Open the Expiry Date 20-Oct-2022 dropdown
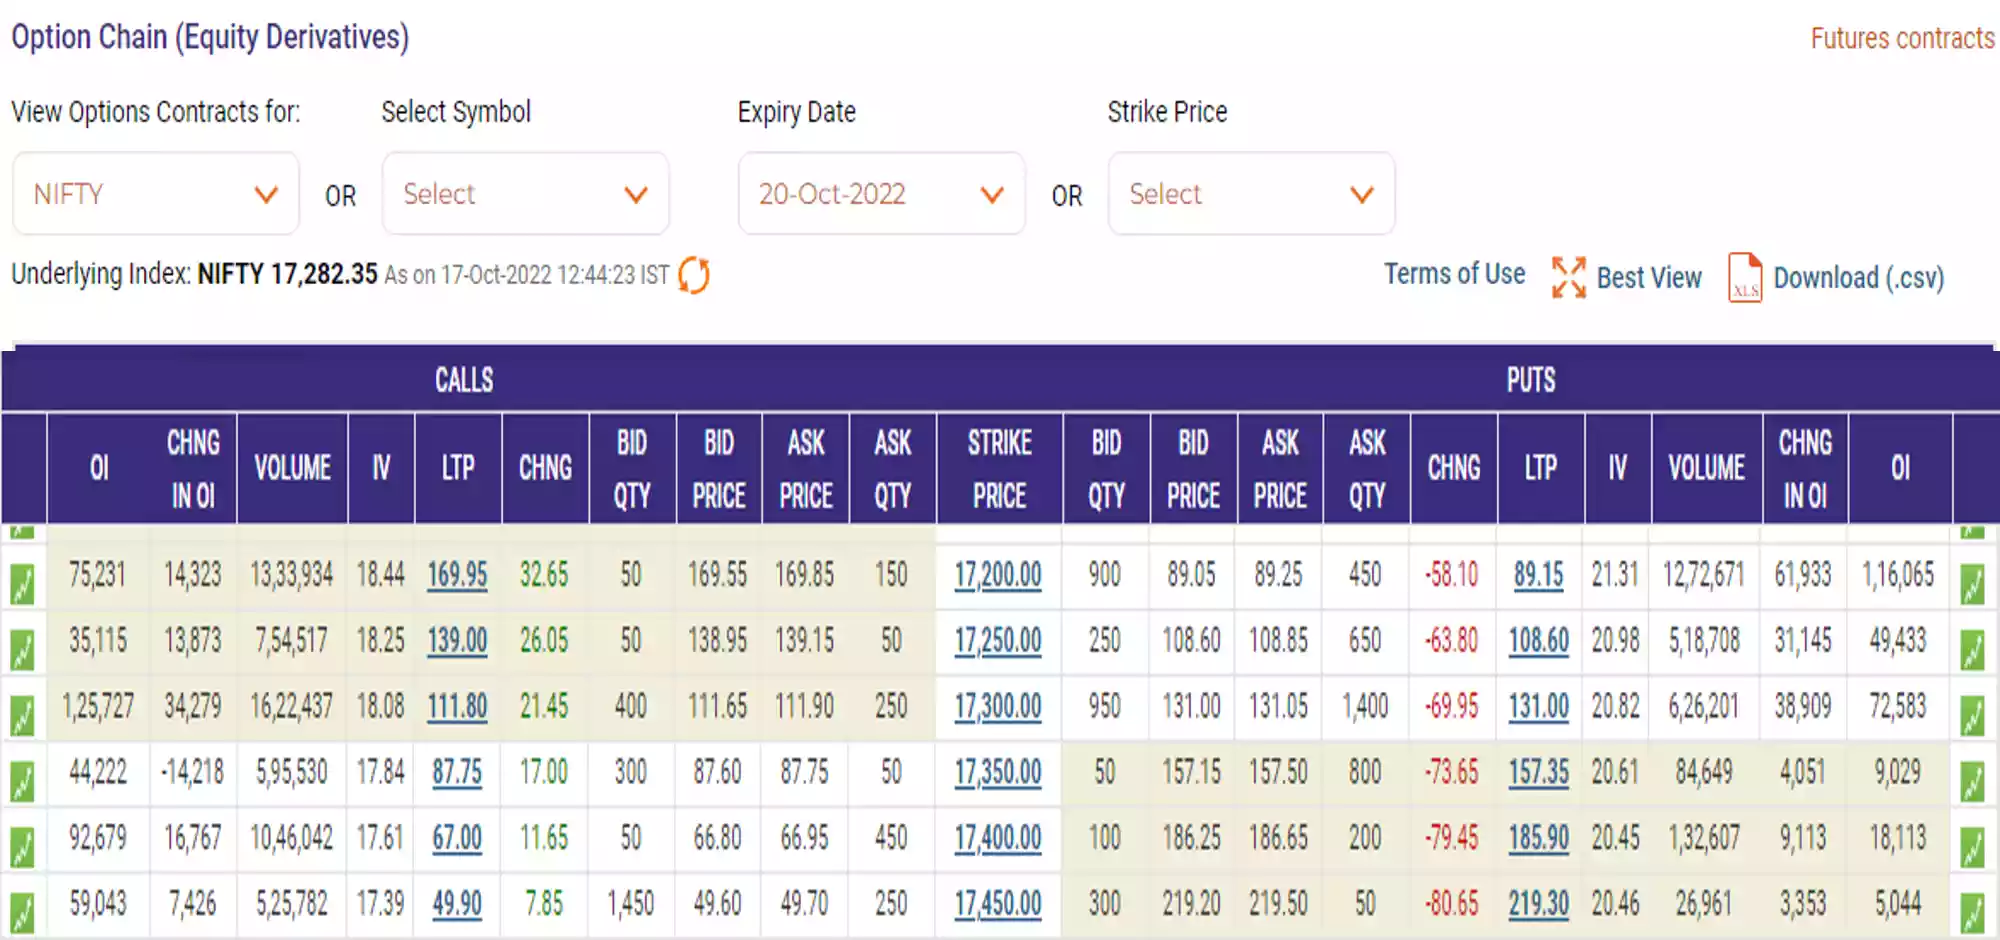2000x940 pixels. pos(882,194)
